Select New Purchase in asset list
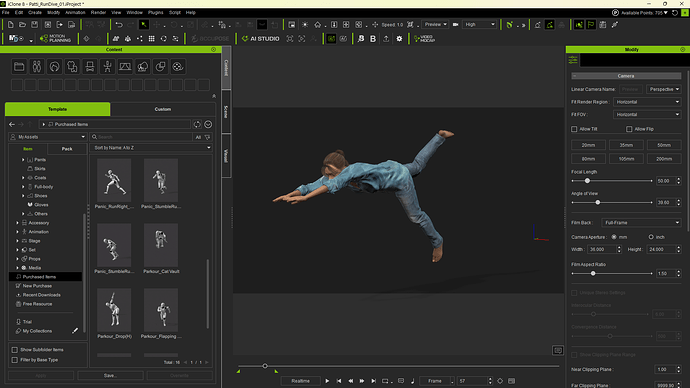Screen dimensions: 690x388 pos(37,286)
